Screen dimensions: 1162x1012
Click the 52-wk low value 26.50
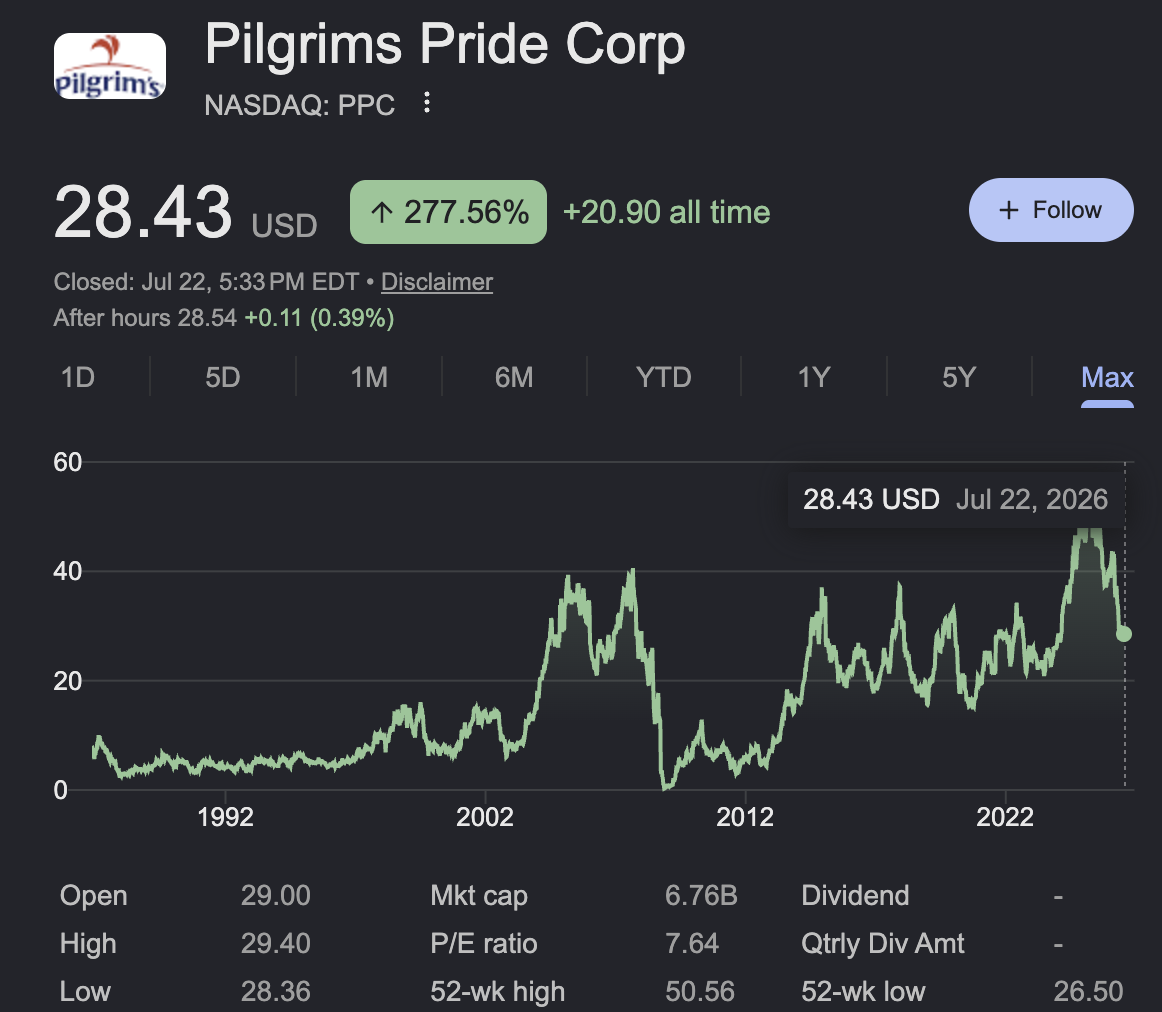point(1088,991)
